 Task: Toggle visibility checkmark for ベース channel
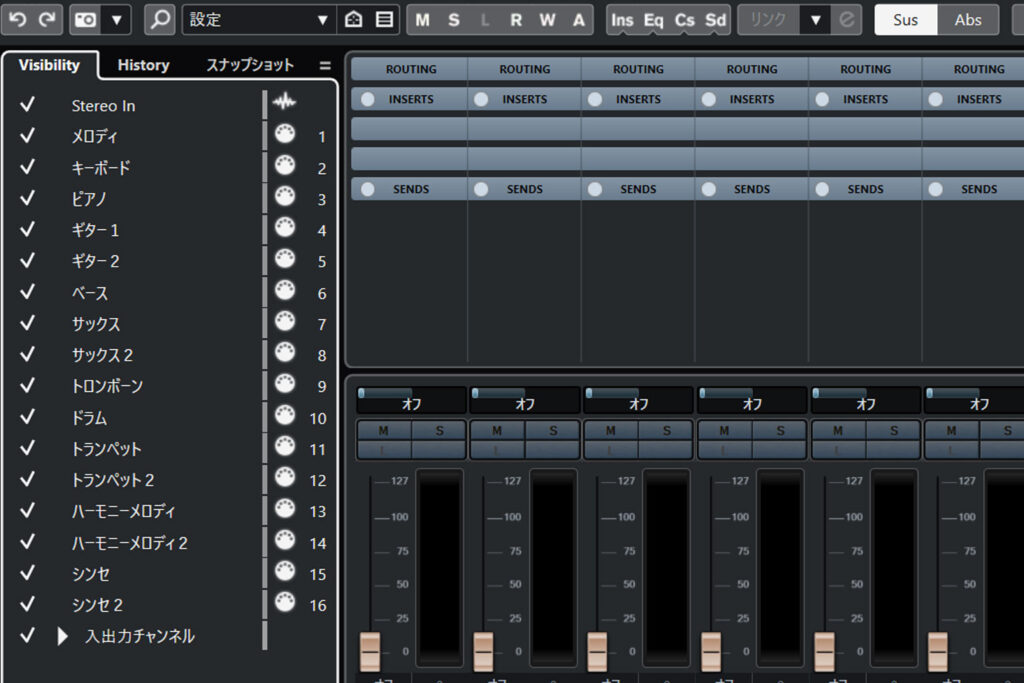(27, 292)
